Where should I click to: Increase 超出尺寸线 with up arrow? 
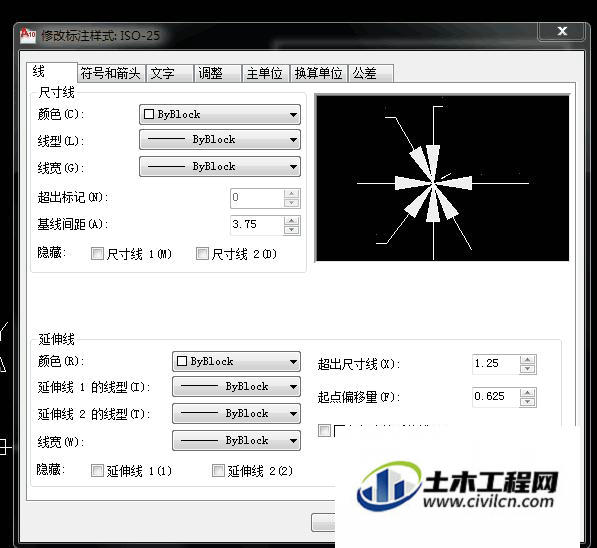coord(528,359)
